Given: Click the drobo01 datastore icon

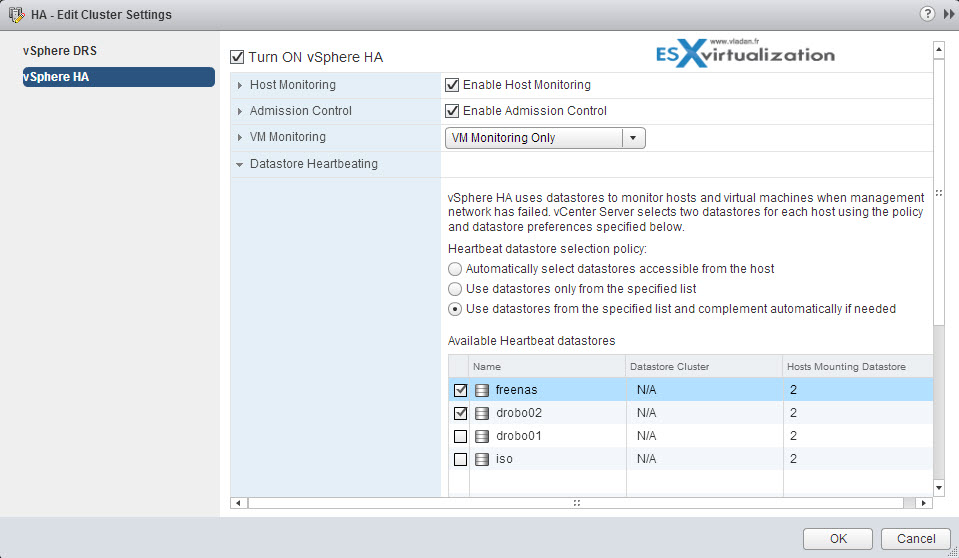Looking at the screenshot, I should pyautogui.click(x=482, y=436).
